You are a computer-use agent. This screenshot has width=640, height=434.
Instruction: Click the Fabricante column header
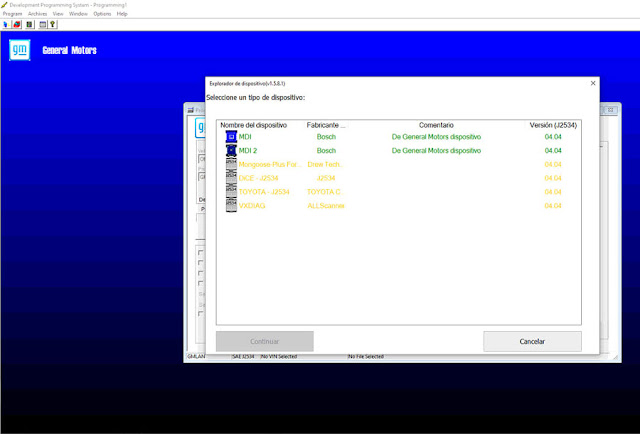coord(326,125)
